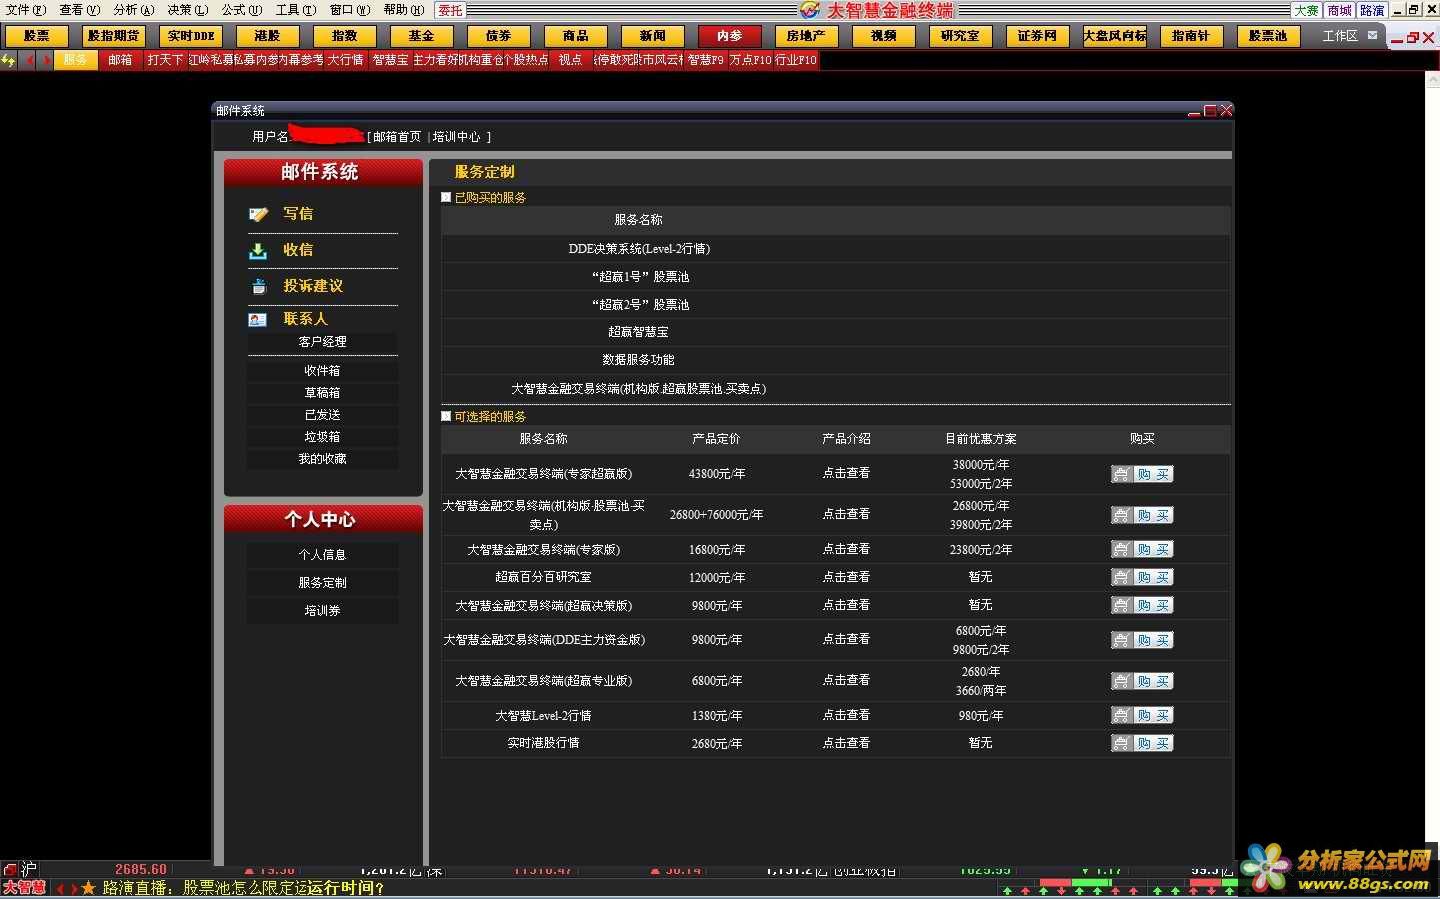
Task: Select the 股票池 toolbar button
Action: coord(1269,36)
